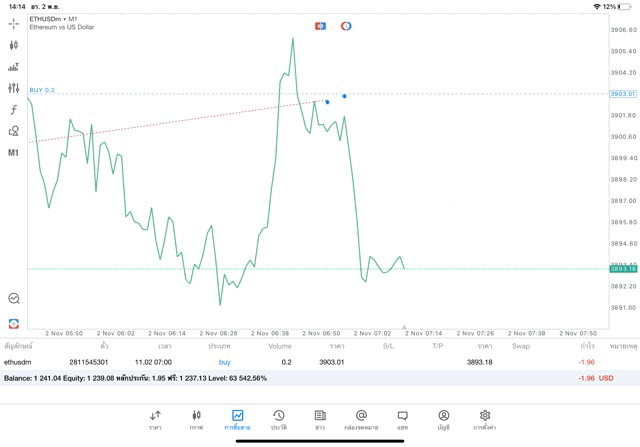Select the crosshair cursor tool
Viewport: 640px width, 447px height.
[x=14, y=24]
